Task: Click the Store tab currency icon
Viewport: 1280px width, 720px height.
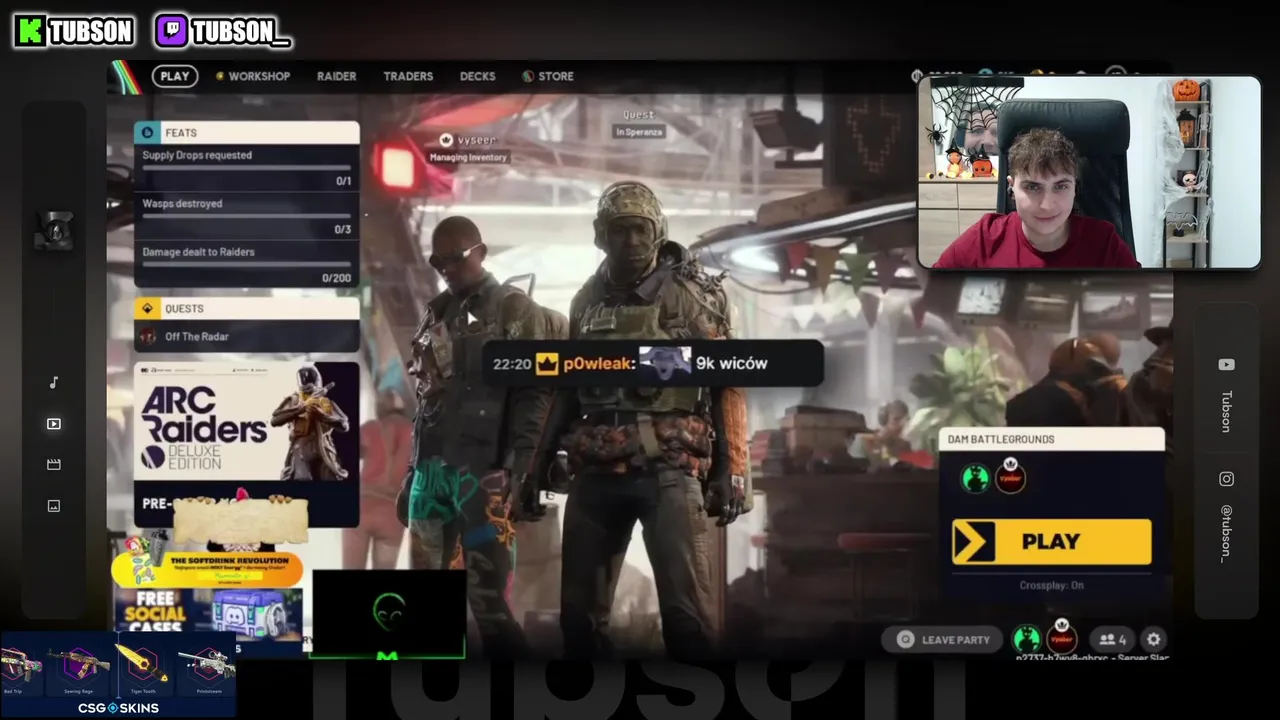Action: pos(528,76)
